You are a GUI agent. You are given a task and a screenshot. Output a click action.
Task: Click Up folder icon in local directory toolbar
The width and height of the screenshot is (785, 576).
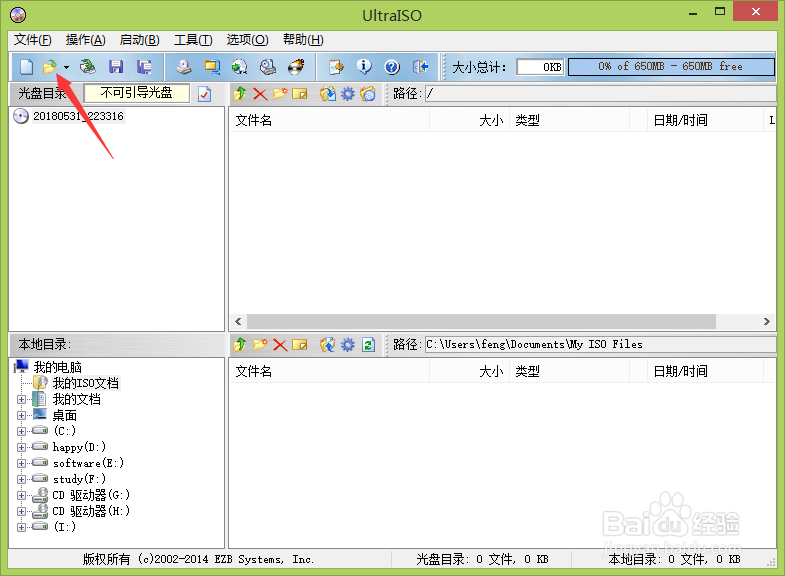pos(240,345)
